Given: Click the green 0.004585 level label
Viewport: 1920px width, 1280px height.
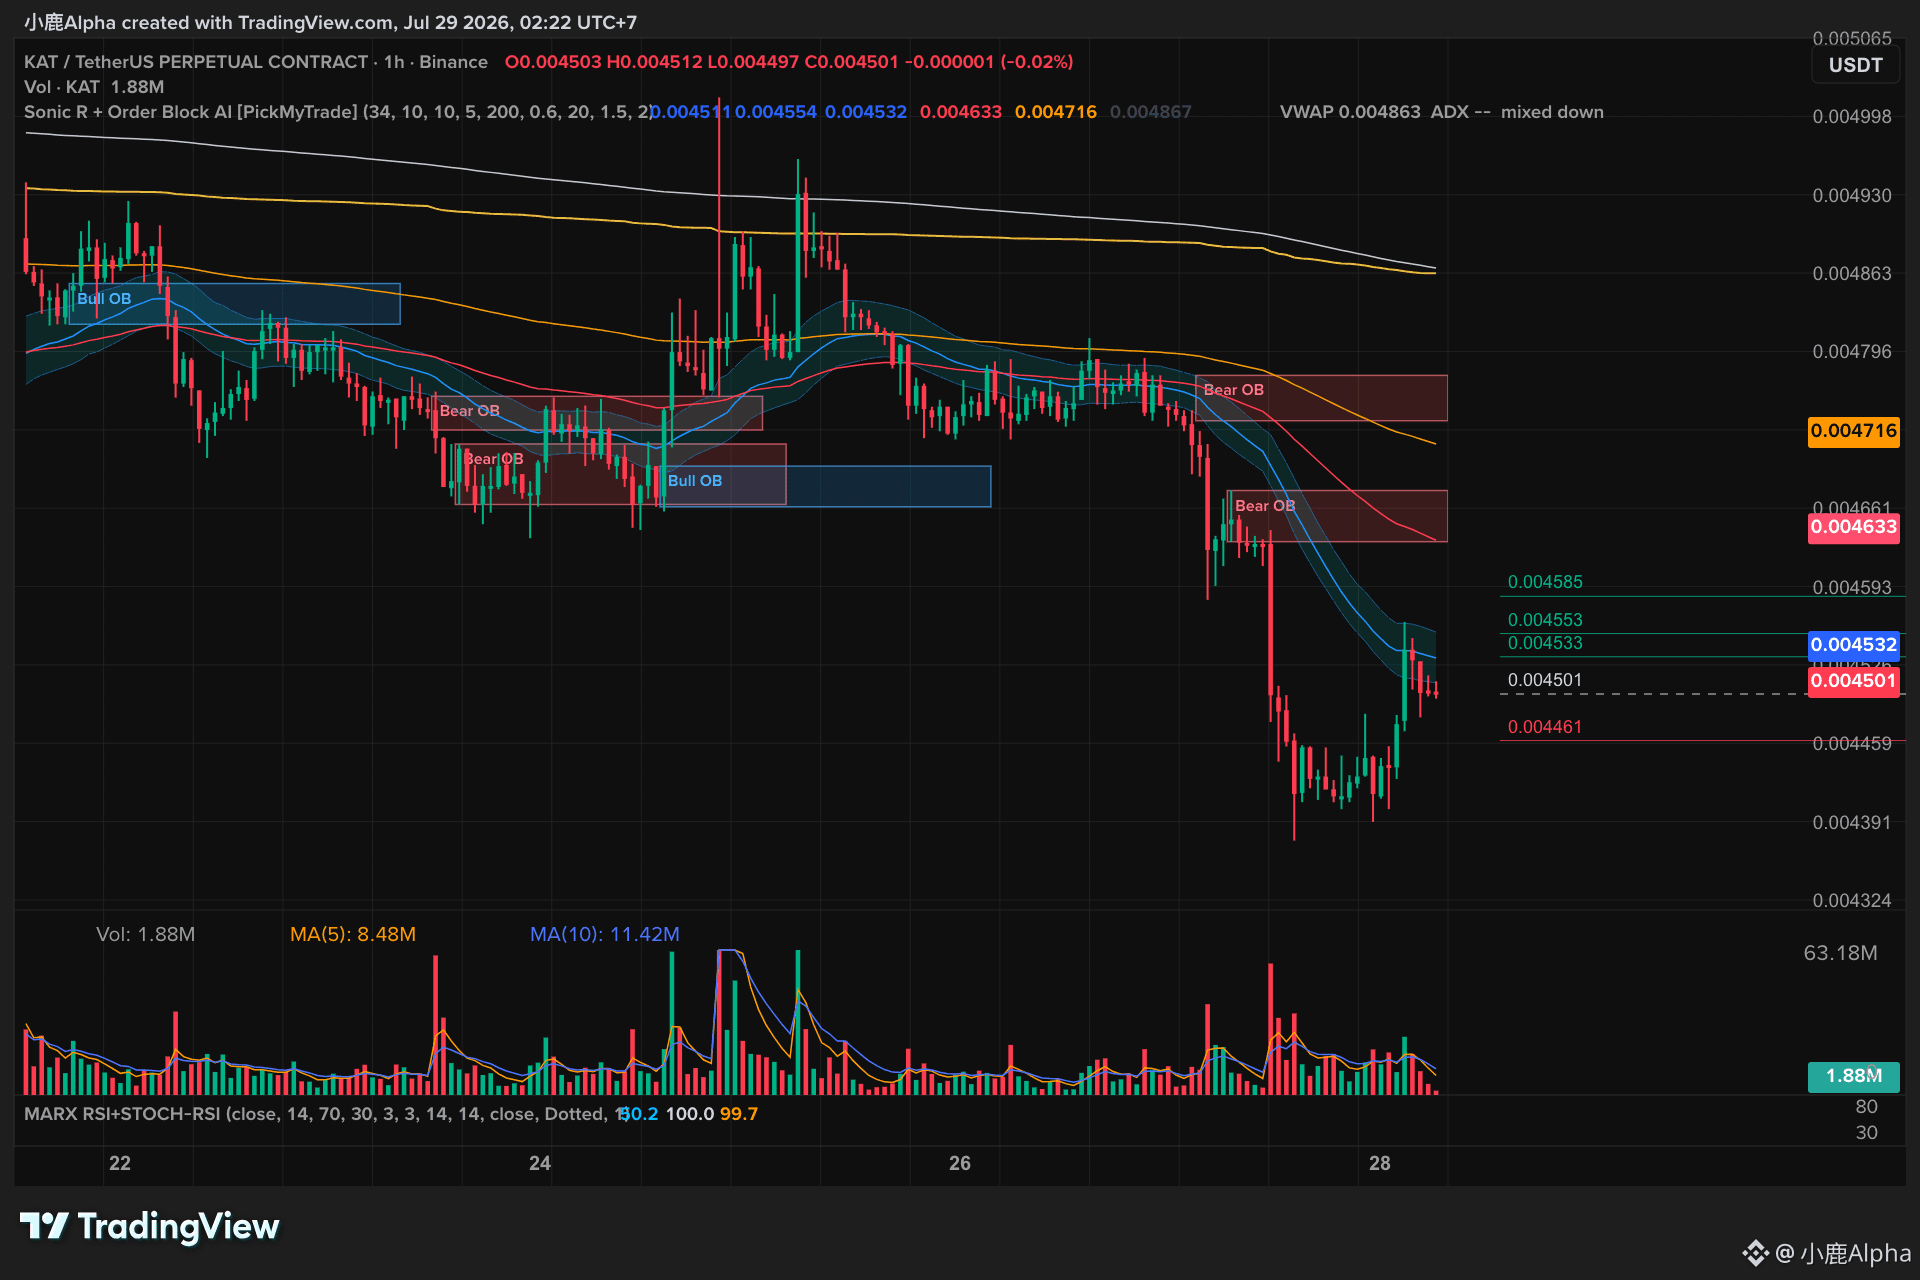Looking at the screenshot, I should 1545,582.
